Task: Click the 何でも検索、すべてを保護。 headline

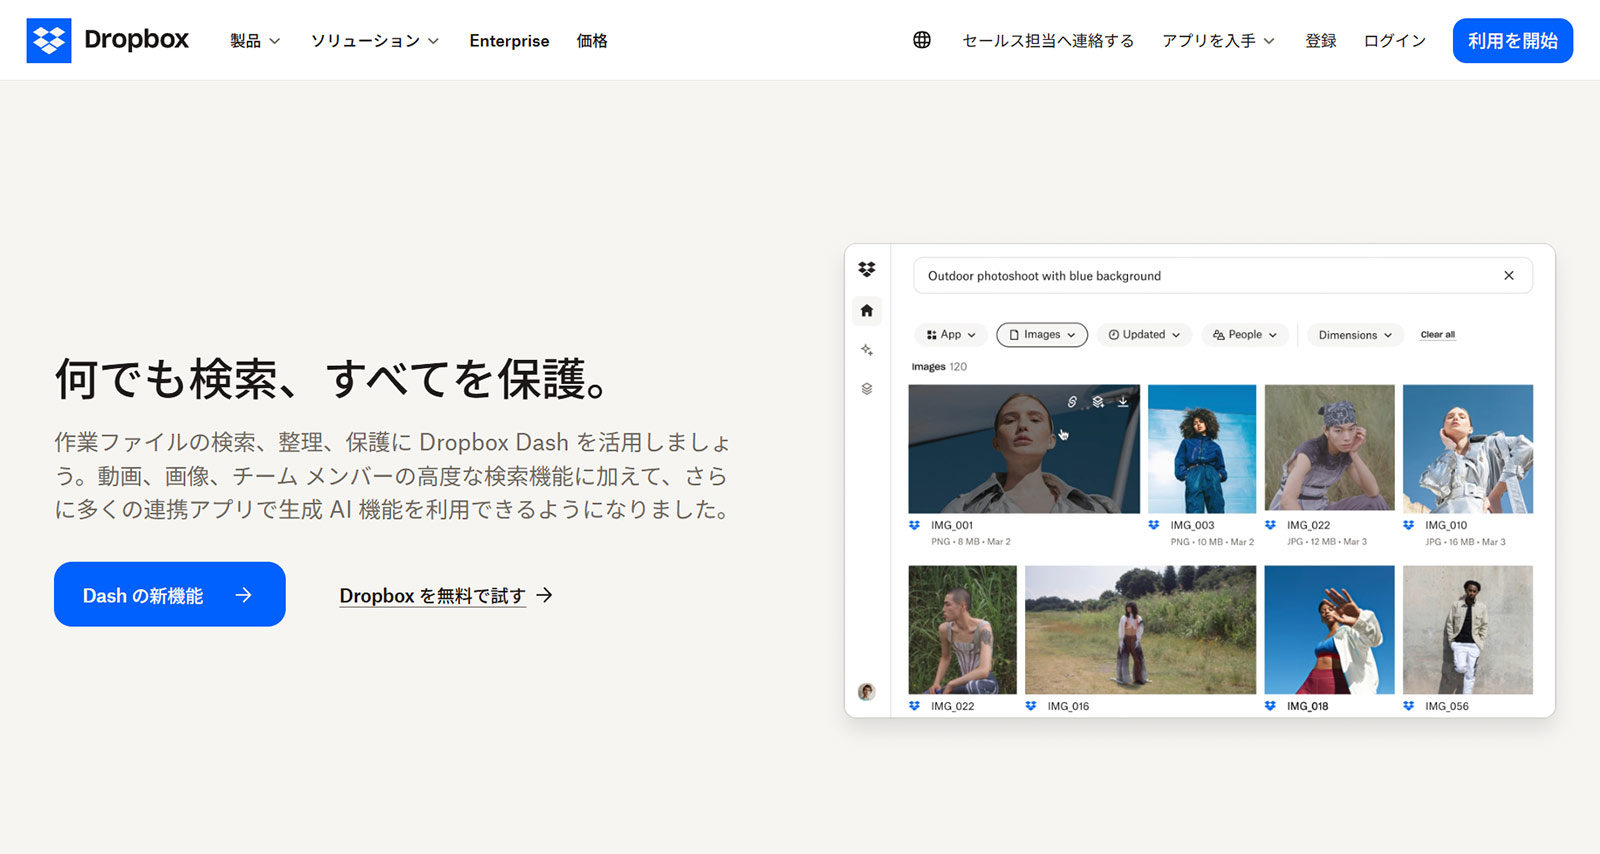Action: tap(331, 379)
